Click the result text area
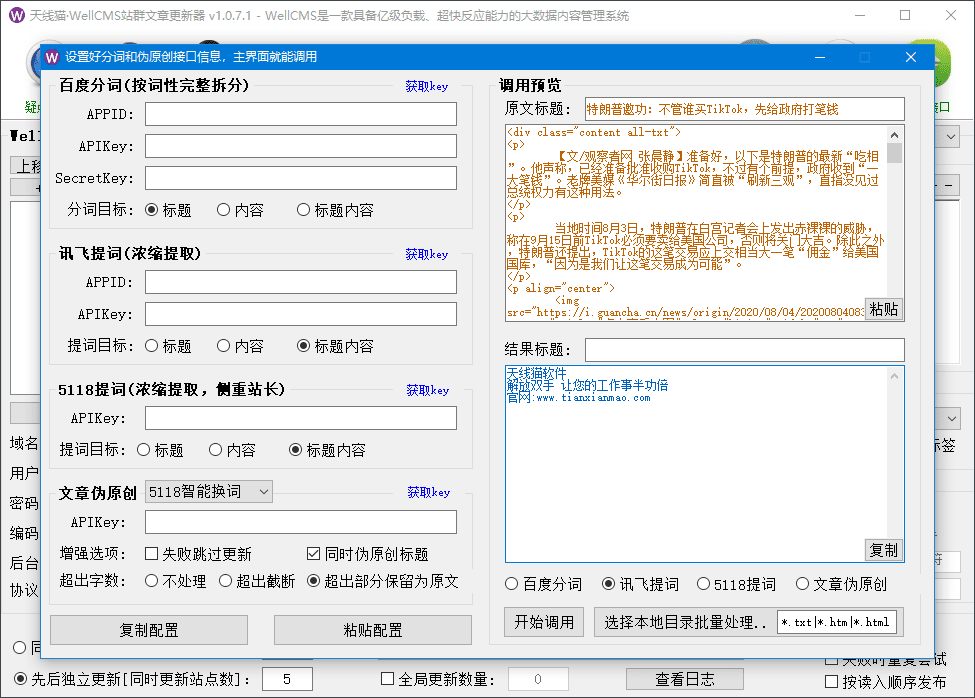The width and height of the screenshot is (975, 698). pyautogui.click(x=705, y=464)
